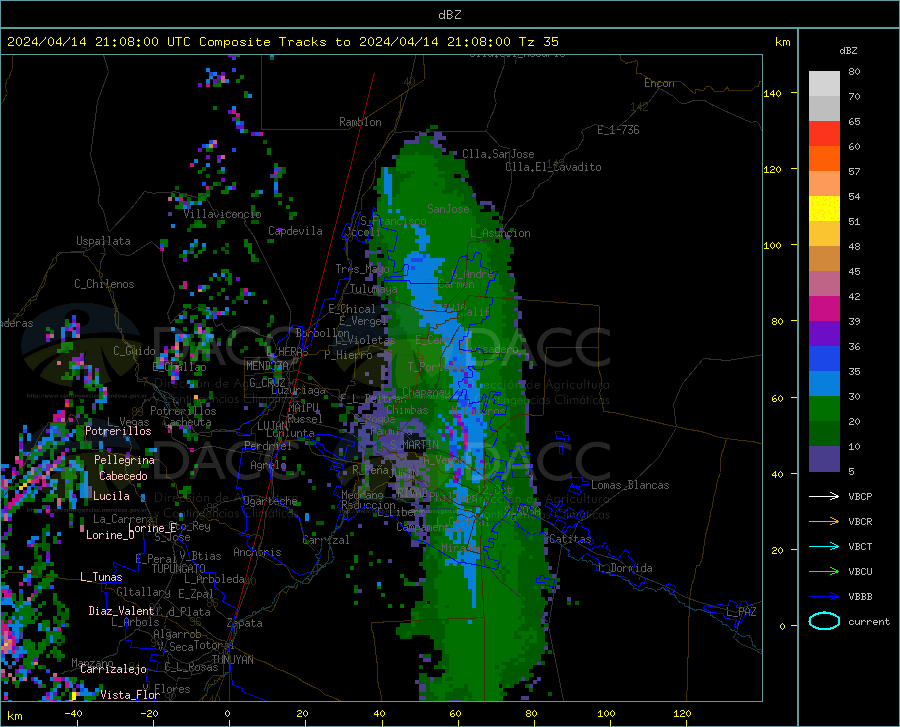Click the '140' tick on right km axis

coord(772,93)
